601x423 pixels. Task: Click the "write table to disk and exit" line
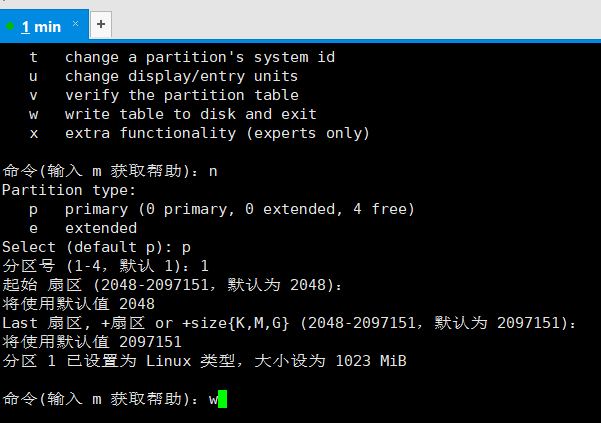[x=172, y=114]
